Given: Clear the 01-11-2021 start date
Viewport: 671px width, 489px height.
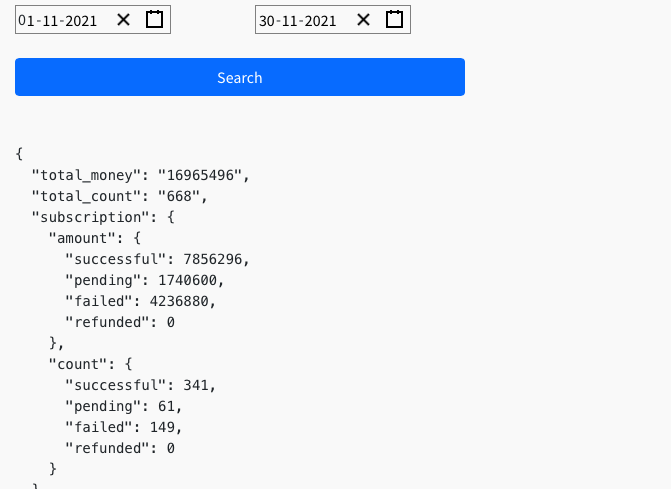Looking at the screenshot, I should (x=123, y=20).
